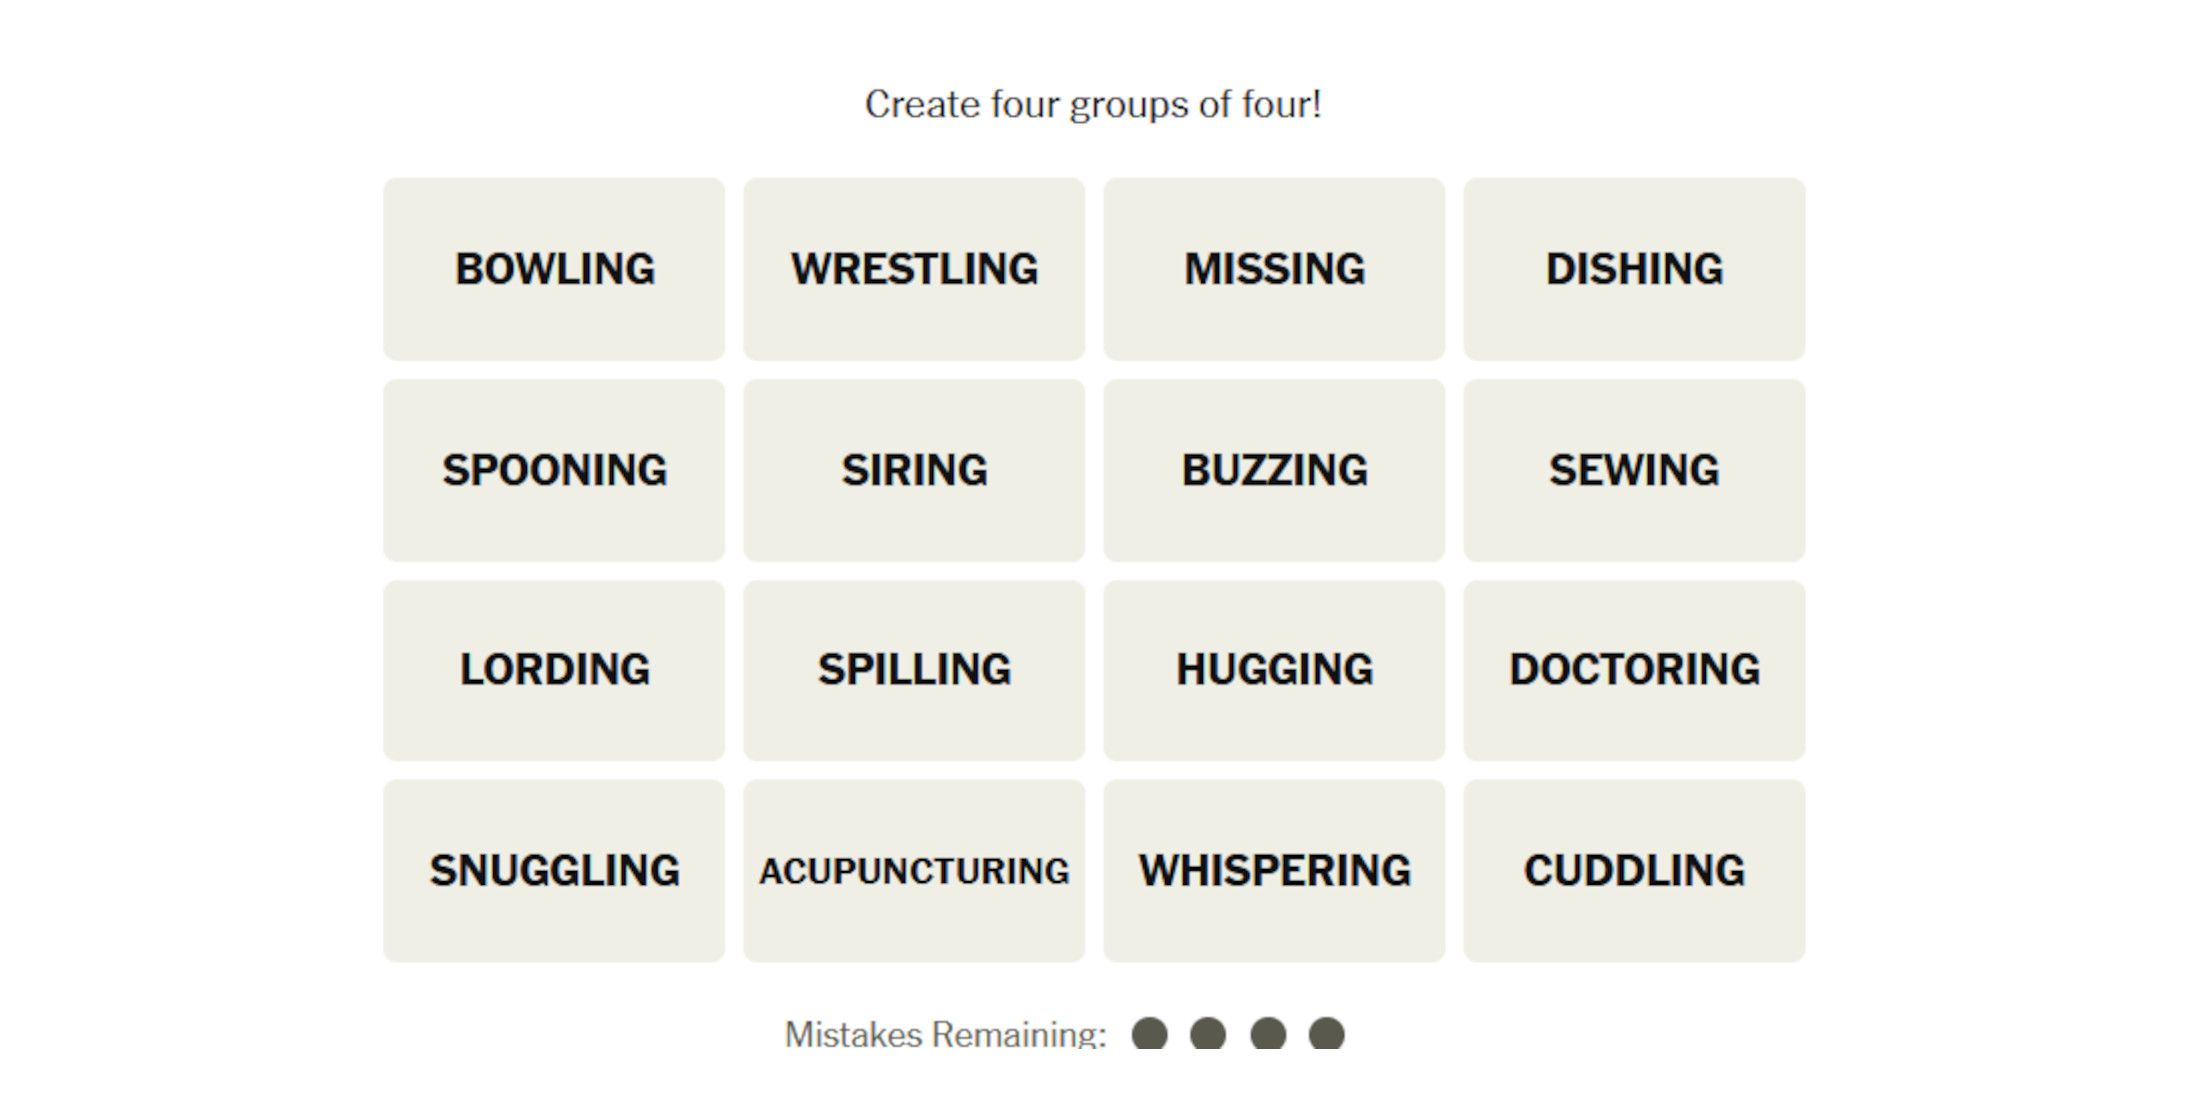Click the 'Create four groups of four!' heading
Screen dimensions: 2200x1100
1093,104
